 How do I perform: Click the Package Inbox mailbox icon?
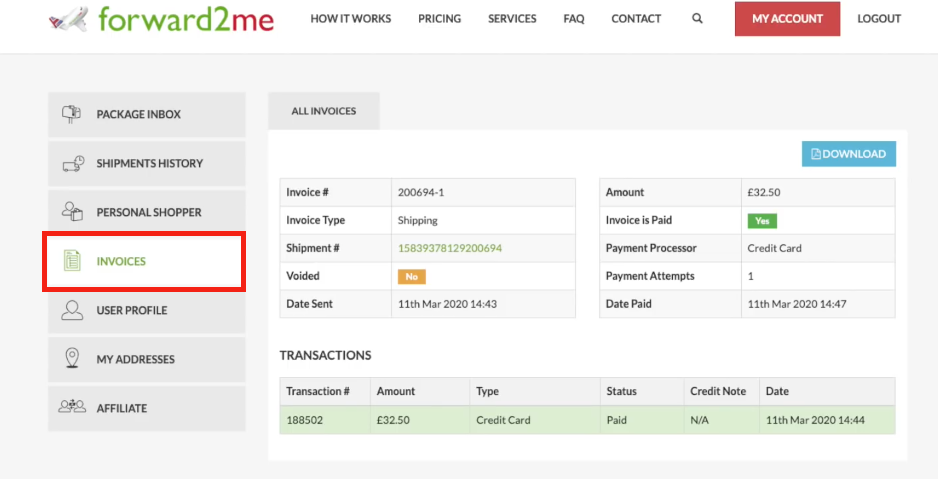pos(72,114)
